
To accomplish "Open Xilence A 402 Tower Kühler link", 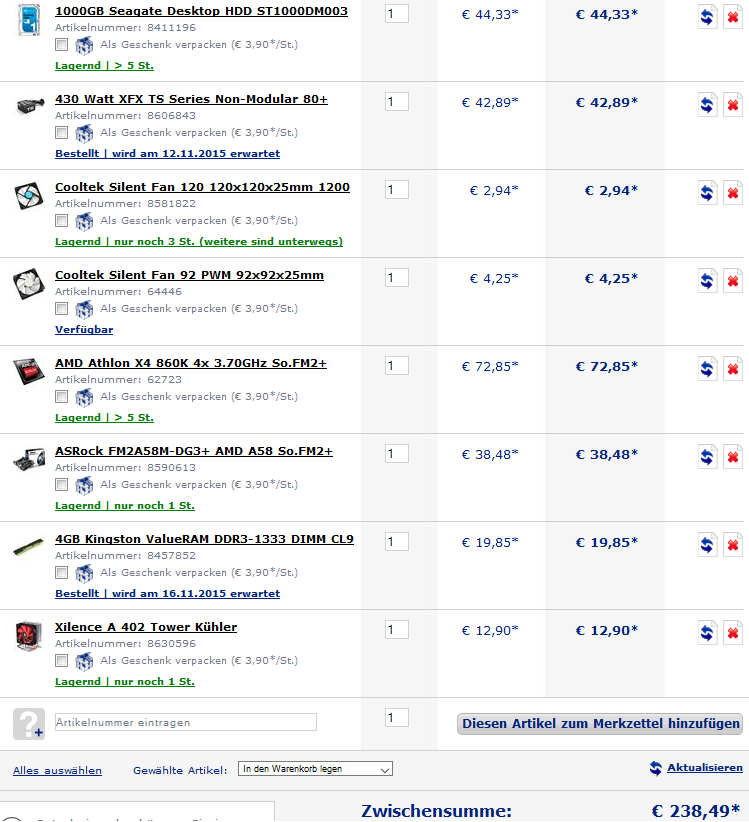I will pos(146,628).
